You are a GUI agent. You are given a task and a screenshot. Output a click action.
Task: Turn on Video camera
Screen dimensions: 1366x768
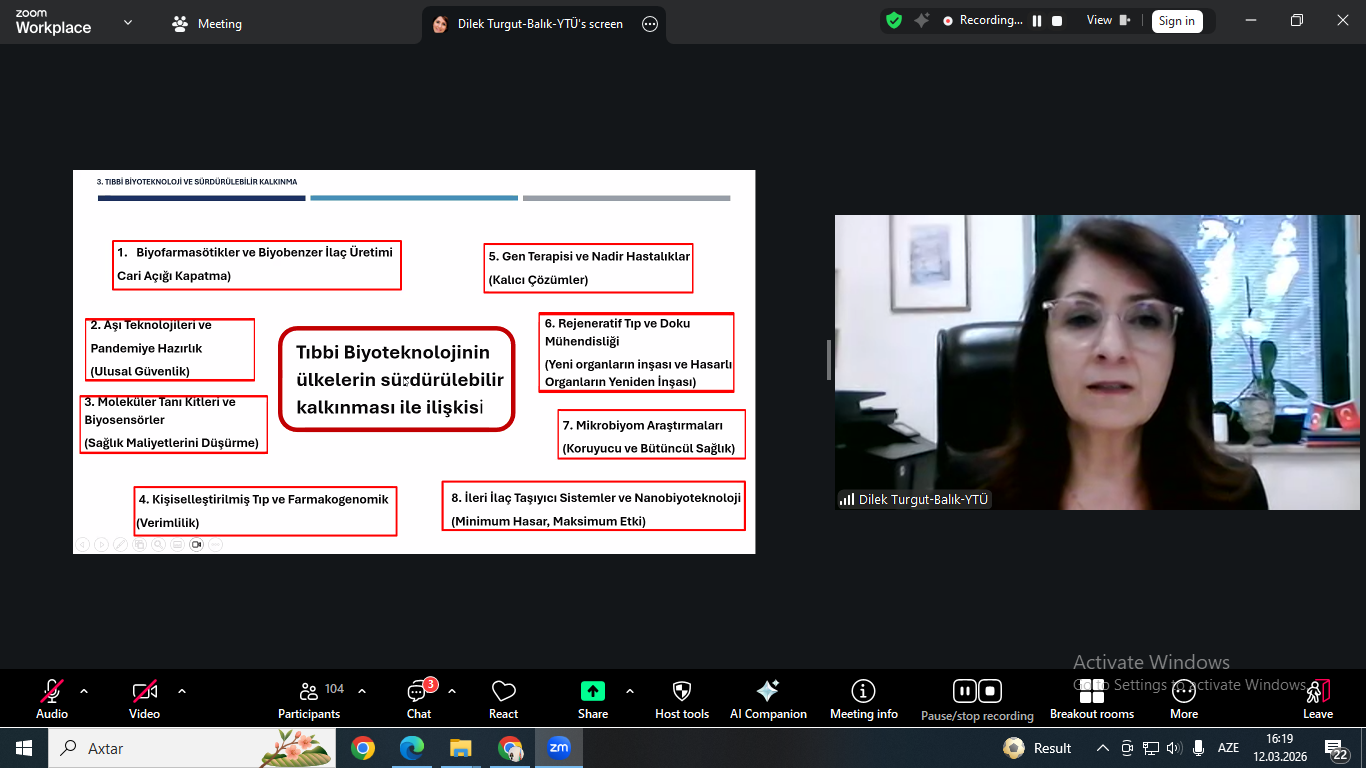(144, 699)
